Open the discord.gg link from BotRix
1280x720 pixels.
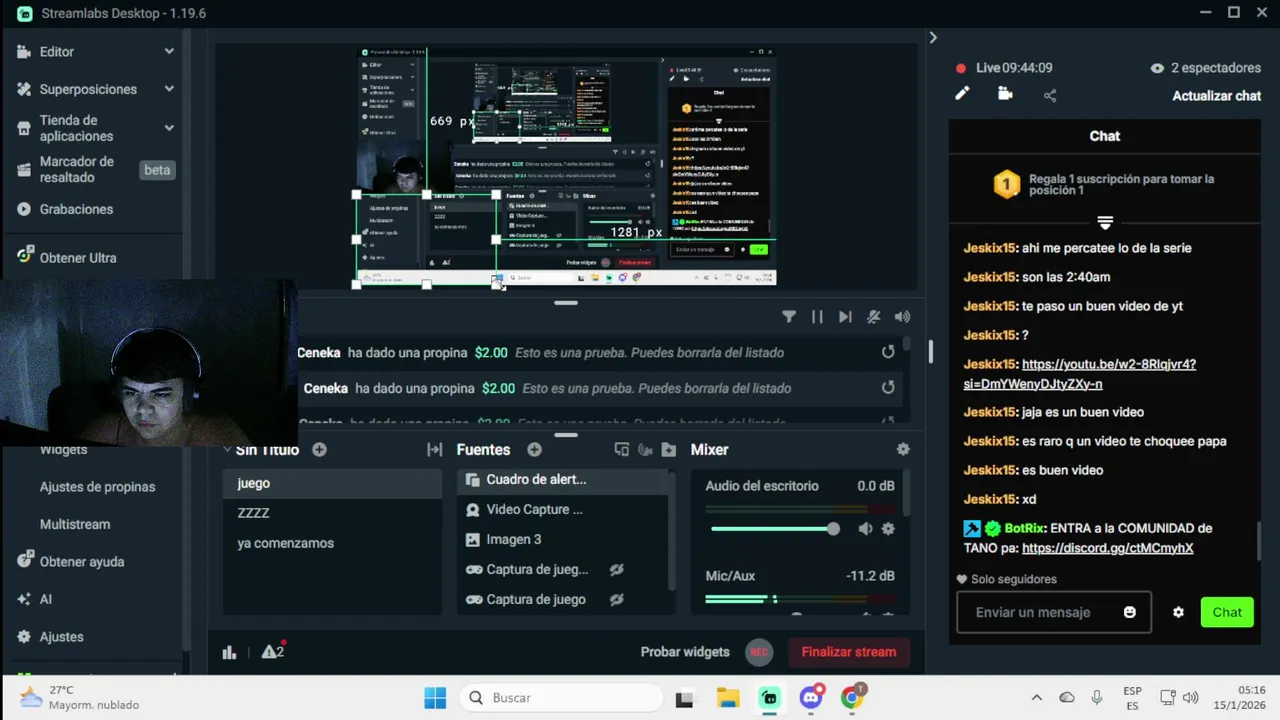tap(1107, 548)
